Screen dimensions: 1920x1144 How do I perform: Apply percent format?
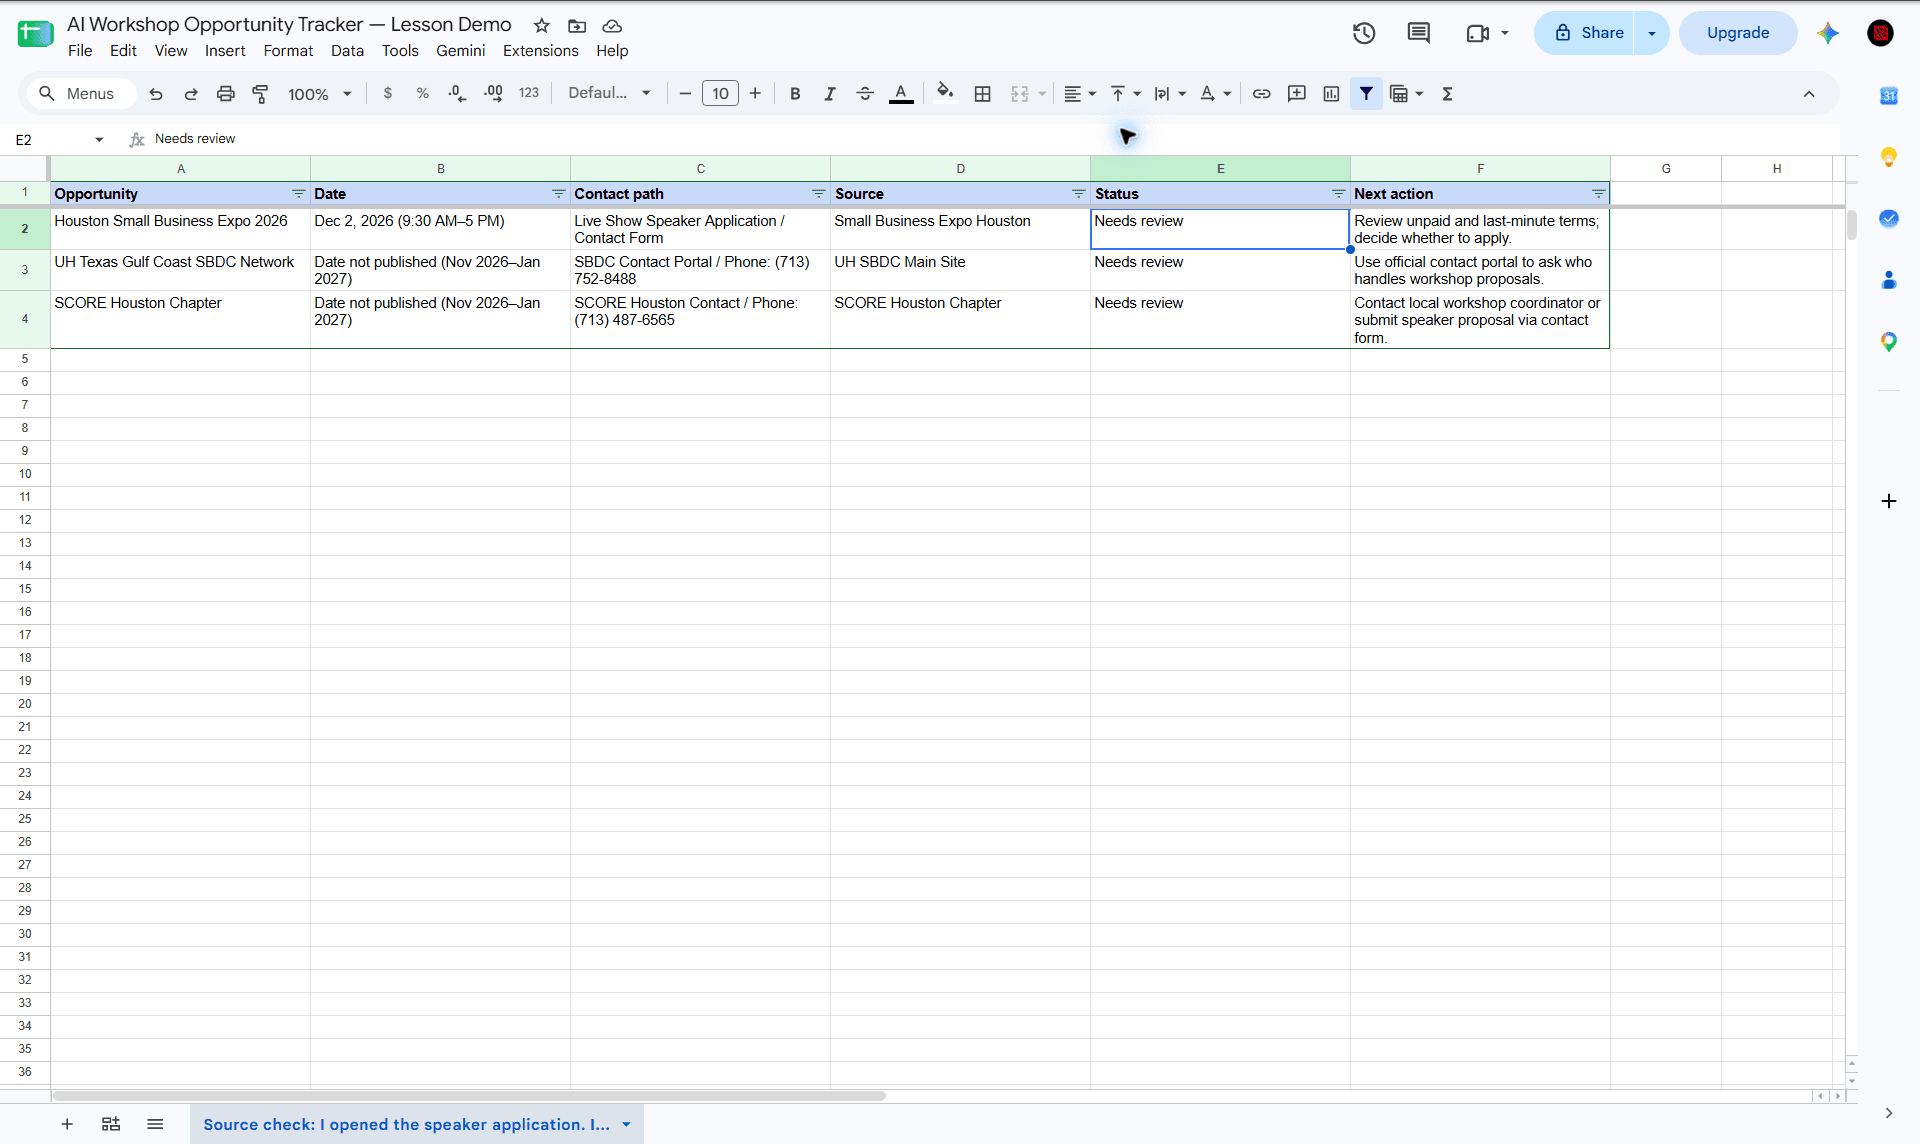pos(423,94)
